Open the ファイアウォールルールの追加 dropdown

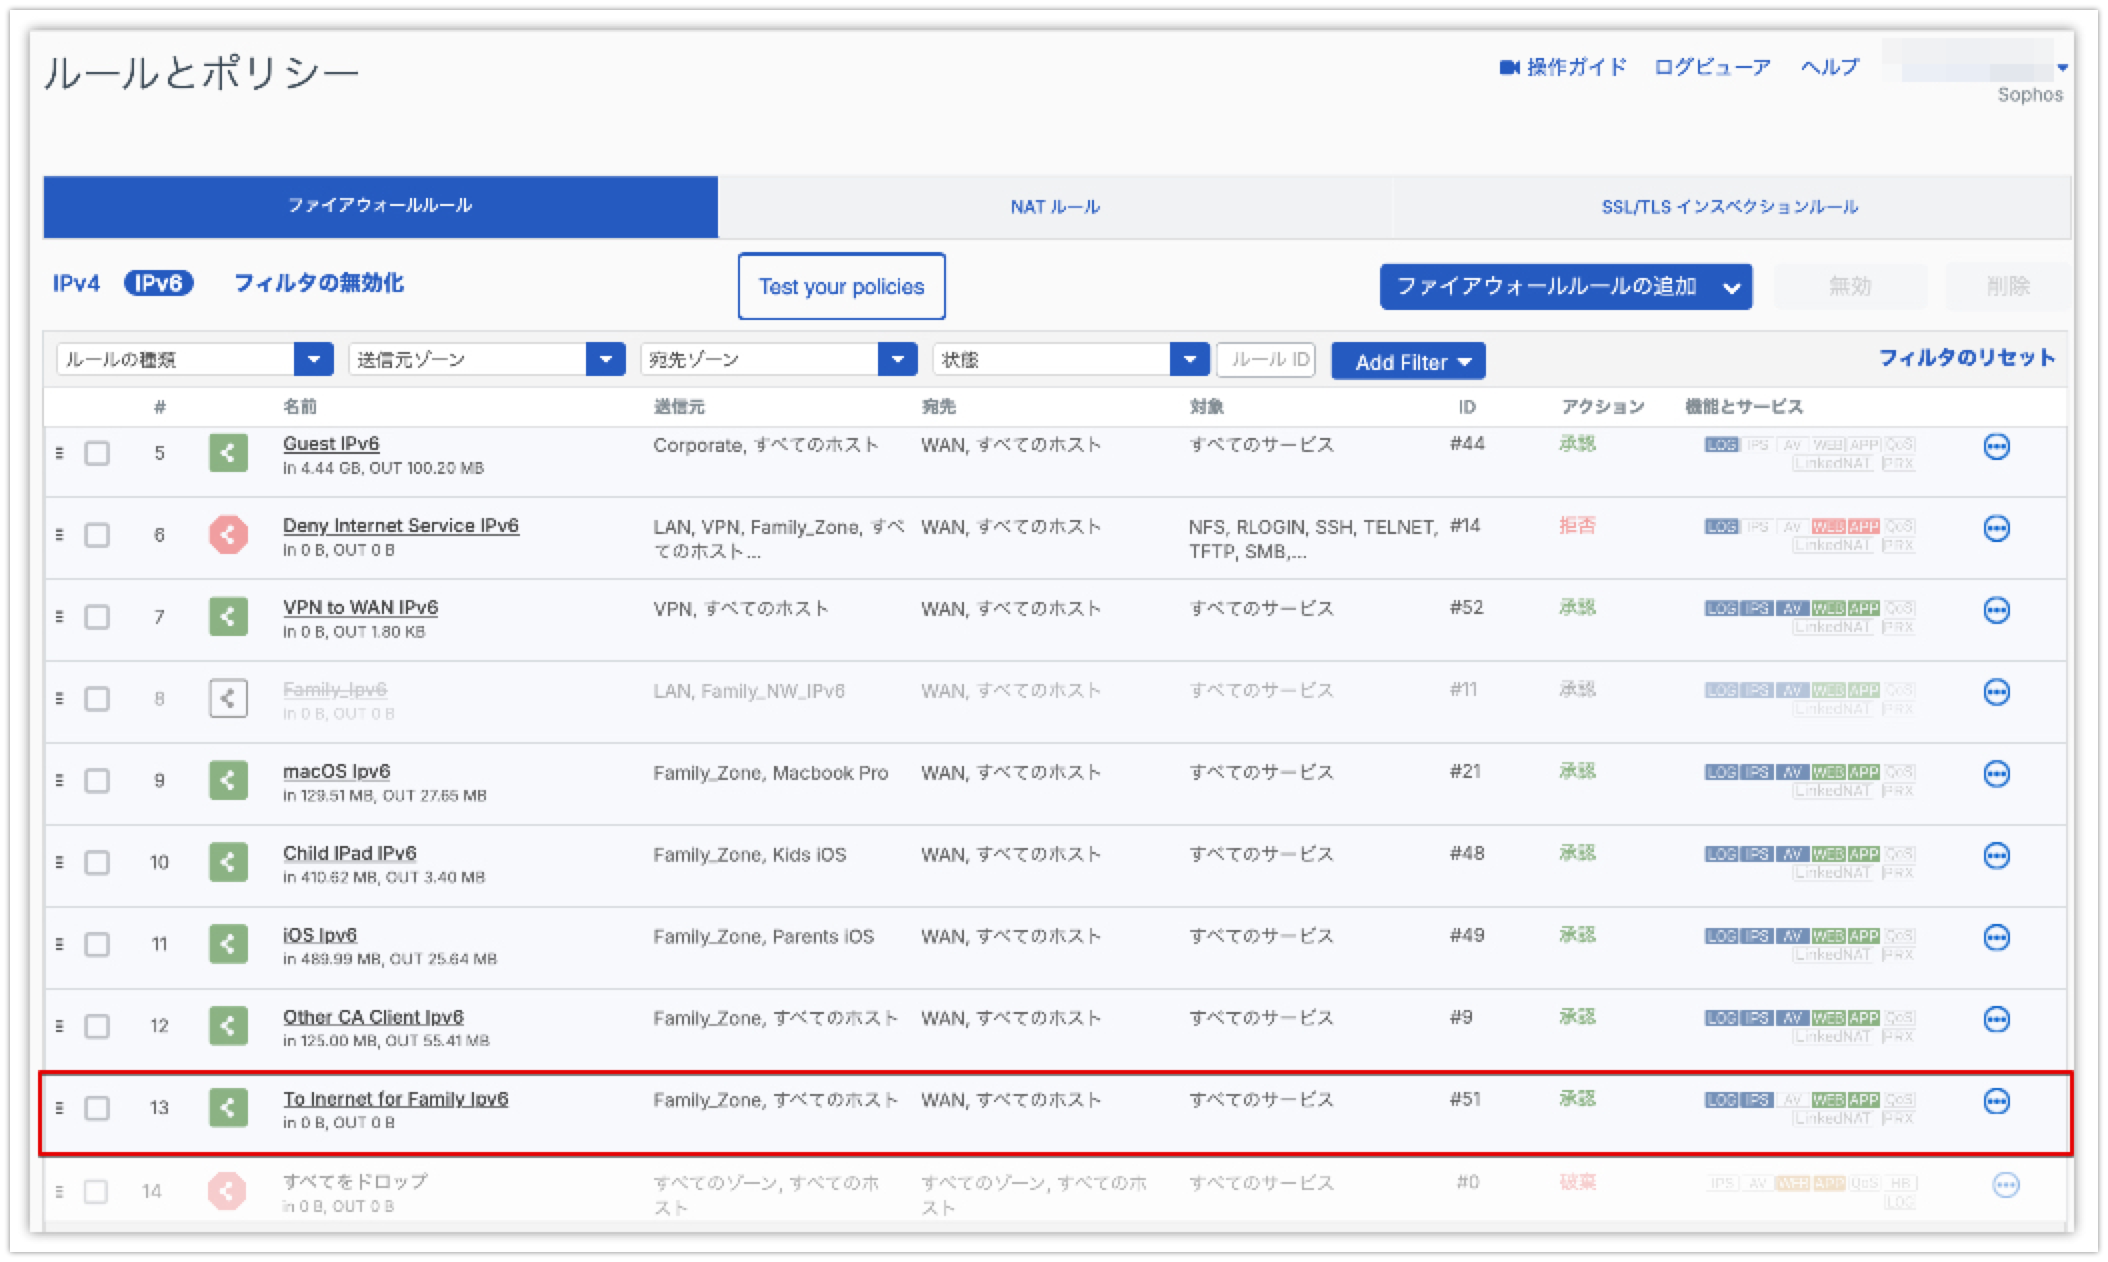coord(1566,287)
